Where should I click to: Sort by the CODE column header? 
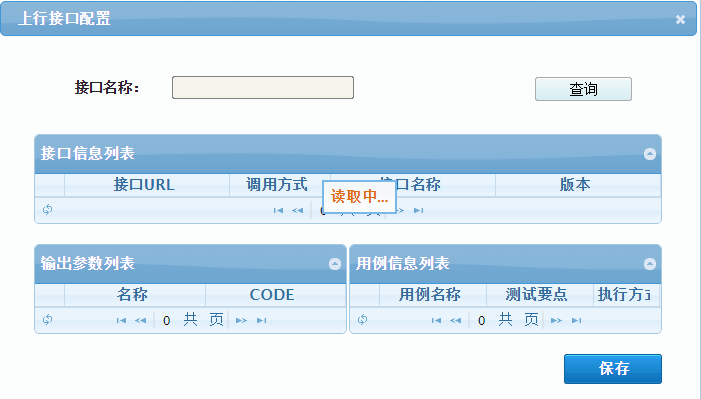tap(275, 295)
